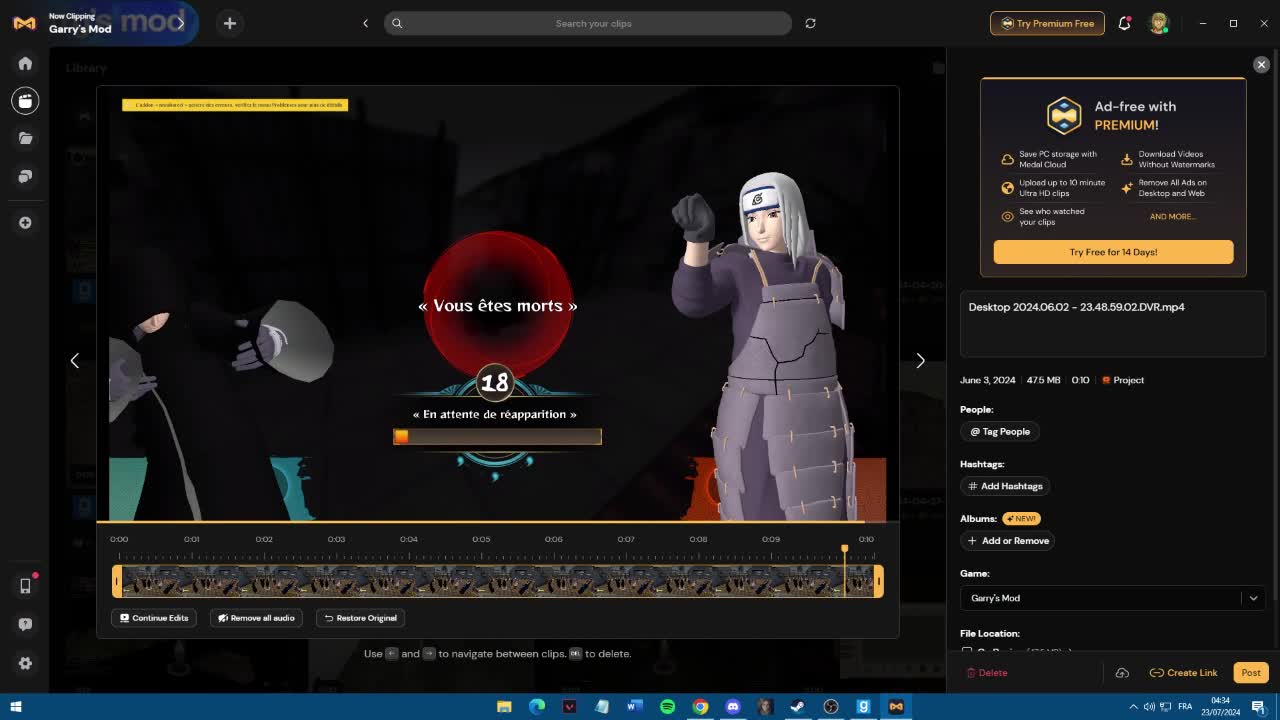Screen dimensions: 1280x720
Task: Click Try Premium Free button
Action: (x=1047, y=23)
